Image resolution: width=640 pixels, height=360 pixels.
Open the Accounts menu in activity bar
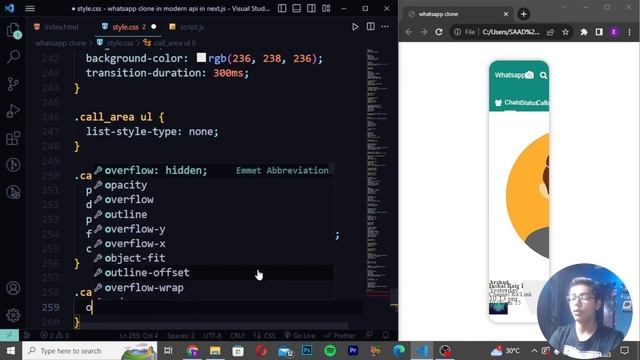[13, 288]
